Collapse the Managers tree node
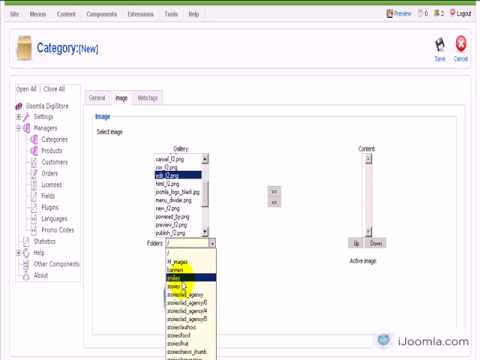The height and width of the screenshot is (360, 480). coord(19,128)
